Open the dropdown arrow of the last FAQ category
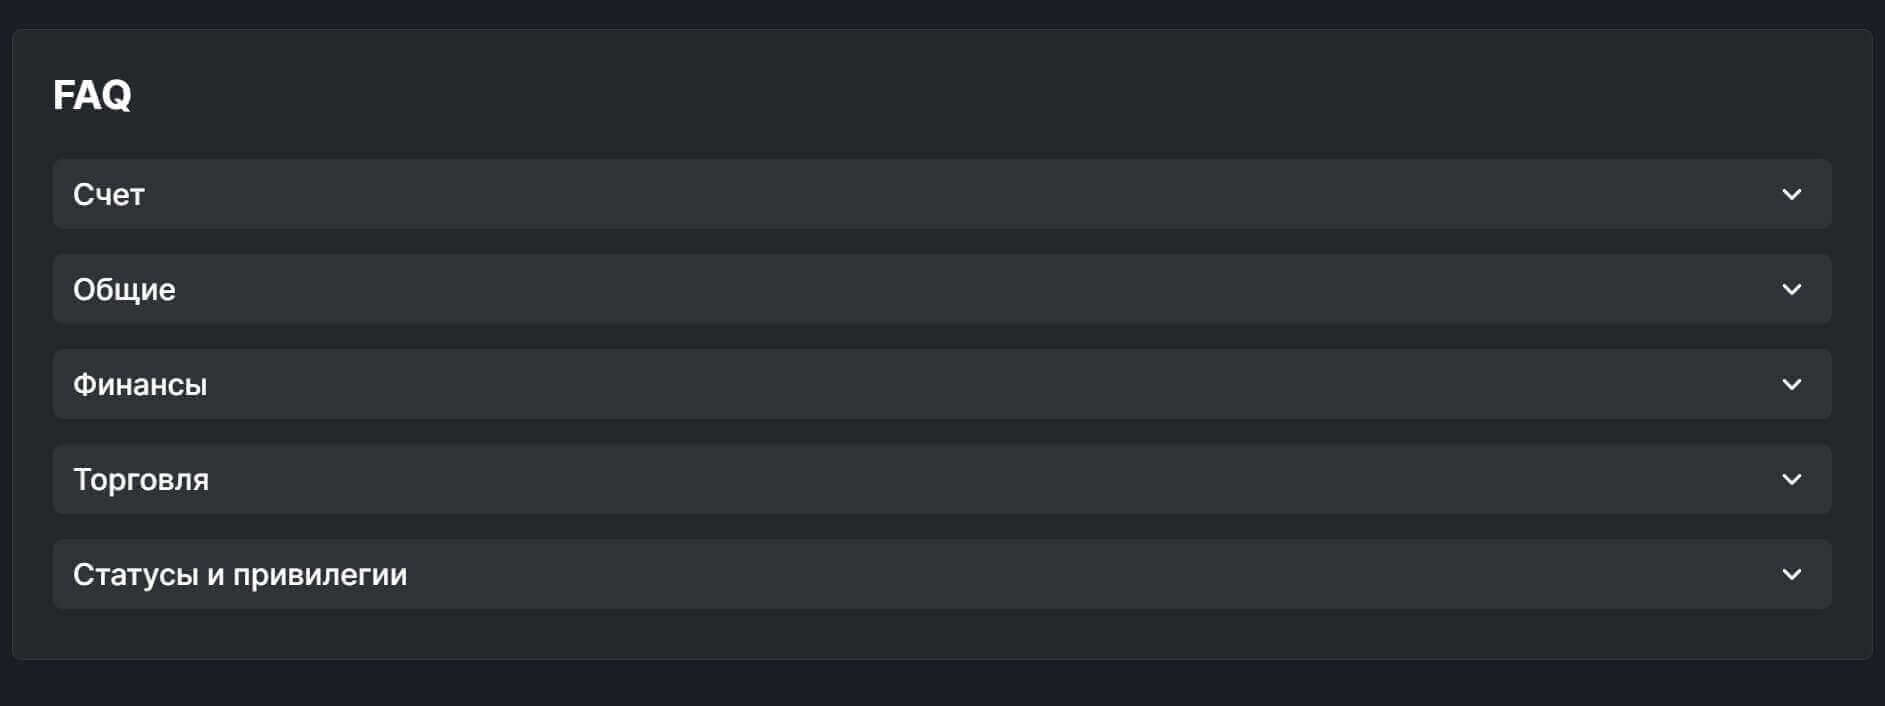The image size is (1885, 706). pyautogui.click(x=1791, y=574)
